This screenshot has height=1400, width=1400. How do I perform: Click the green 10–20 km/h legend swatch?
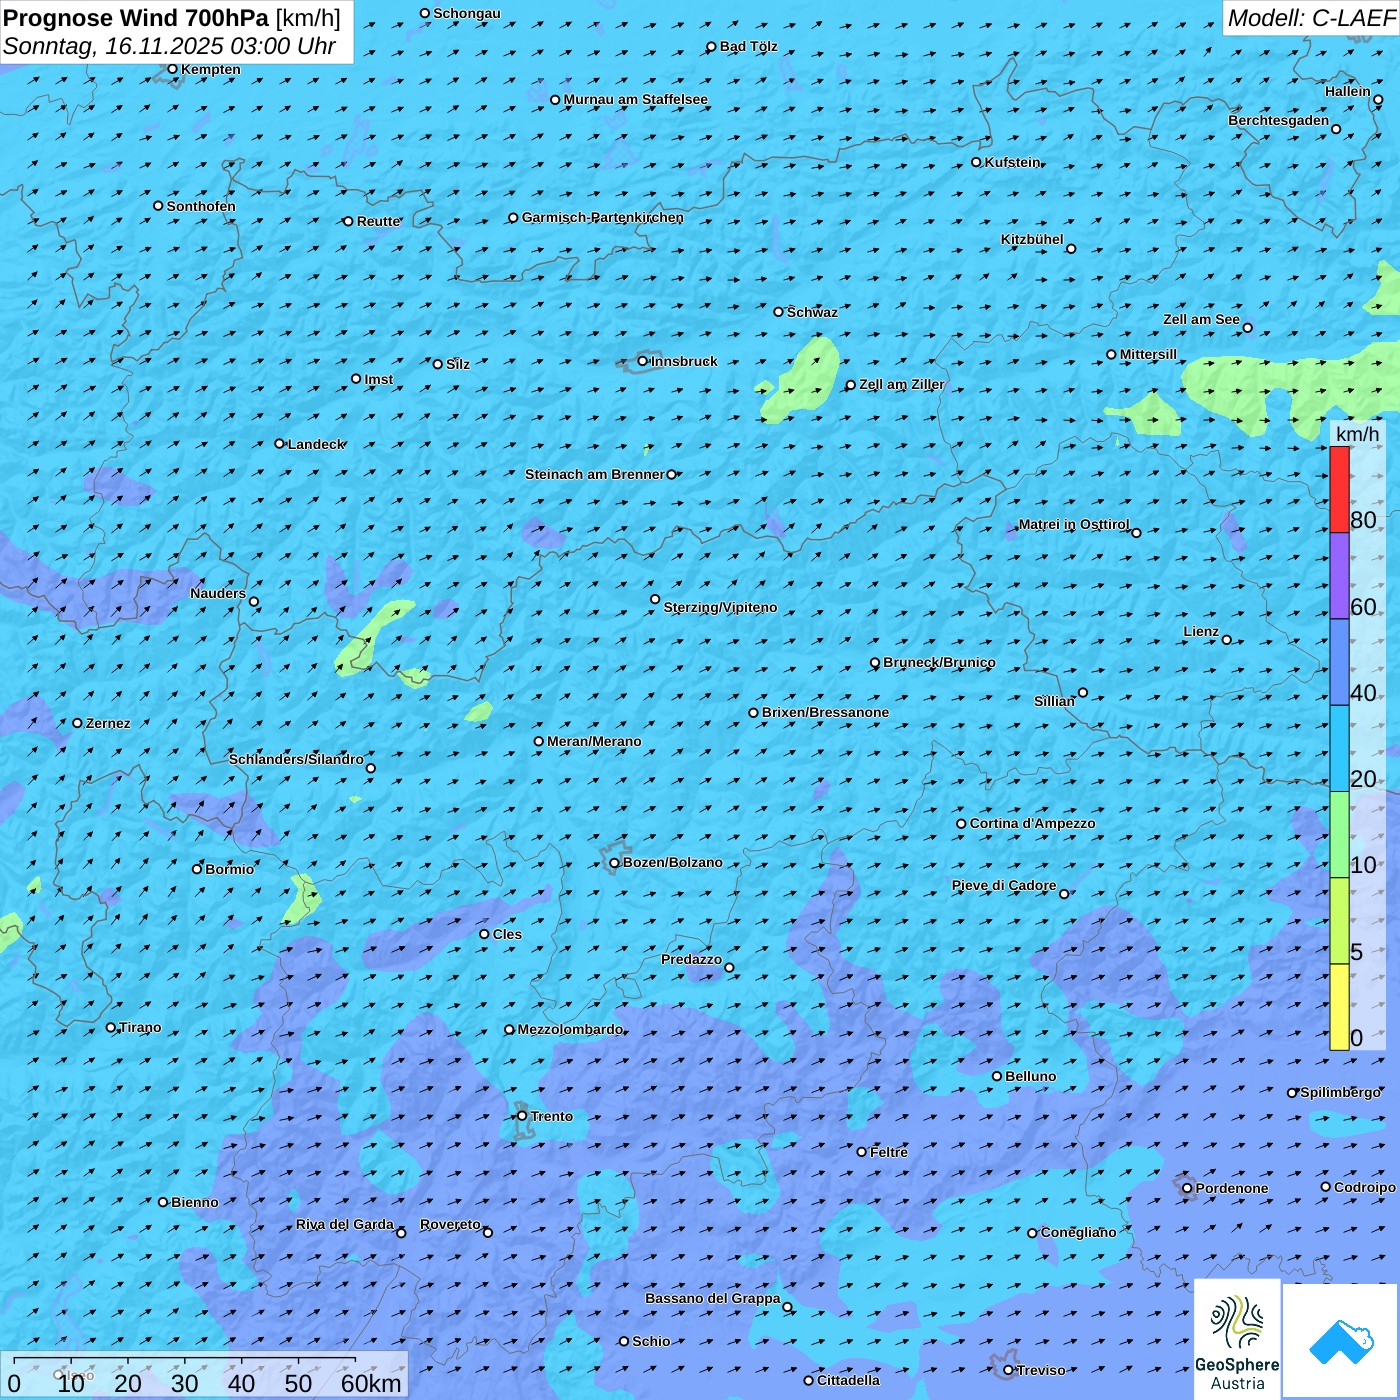tap(1339, 835)
